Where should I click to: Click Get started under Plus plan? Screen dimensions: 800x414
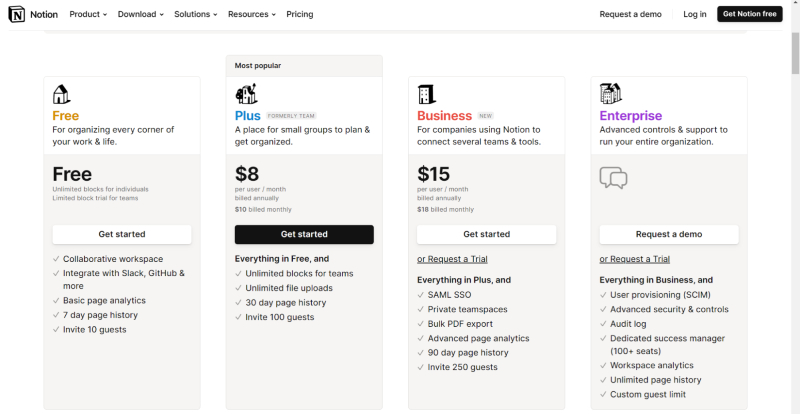coord(304,234)
